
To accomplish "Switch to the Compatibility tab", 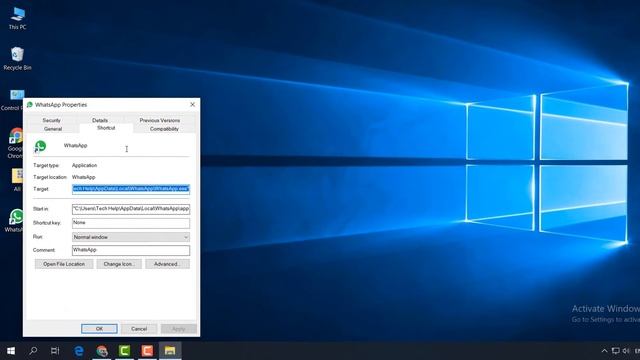I will pos(164,129).
